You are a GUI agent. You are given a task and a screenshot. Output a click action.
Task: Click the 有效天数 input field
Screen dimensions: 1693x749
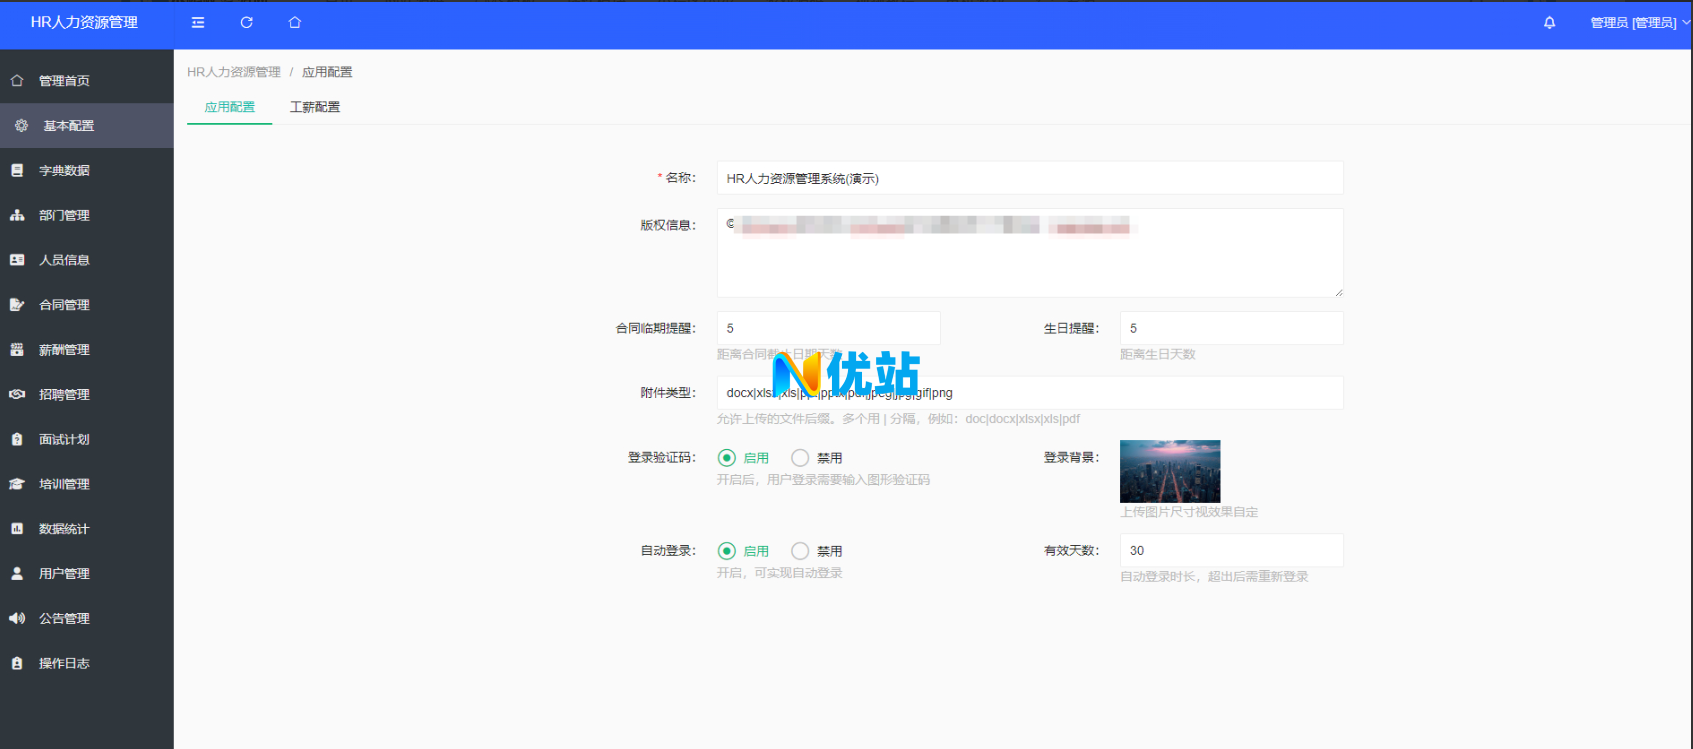pos(1231,551)
